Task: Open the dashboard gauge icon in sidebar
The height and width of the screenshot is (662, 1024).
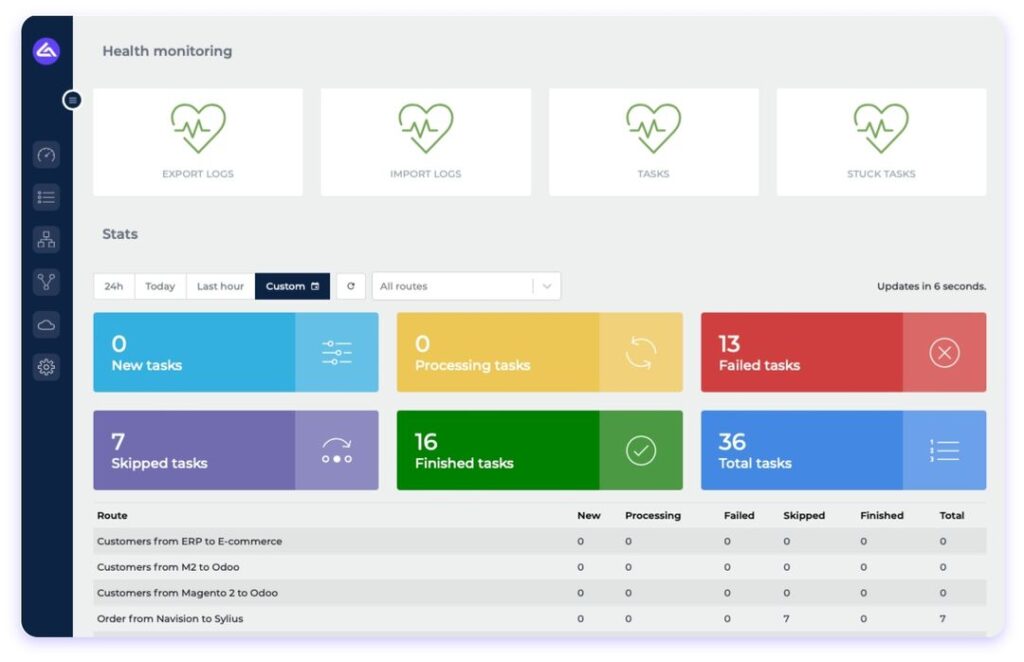Action: (46, 153)
